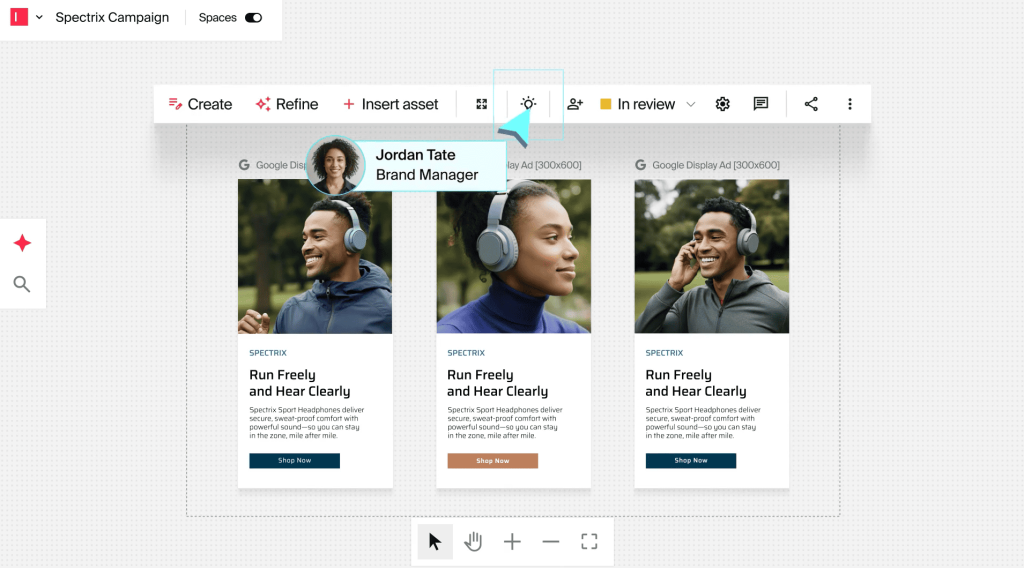Open search from the left sidebar
Image resolution: width=1024 pixels, height=568 pixels.
tap(22, 285)
